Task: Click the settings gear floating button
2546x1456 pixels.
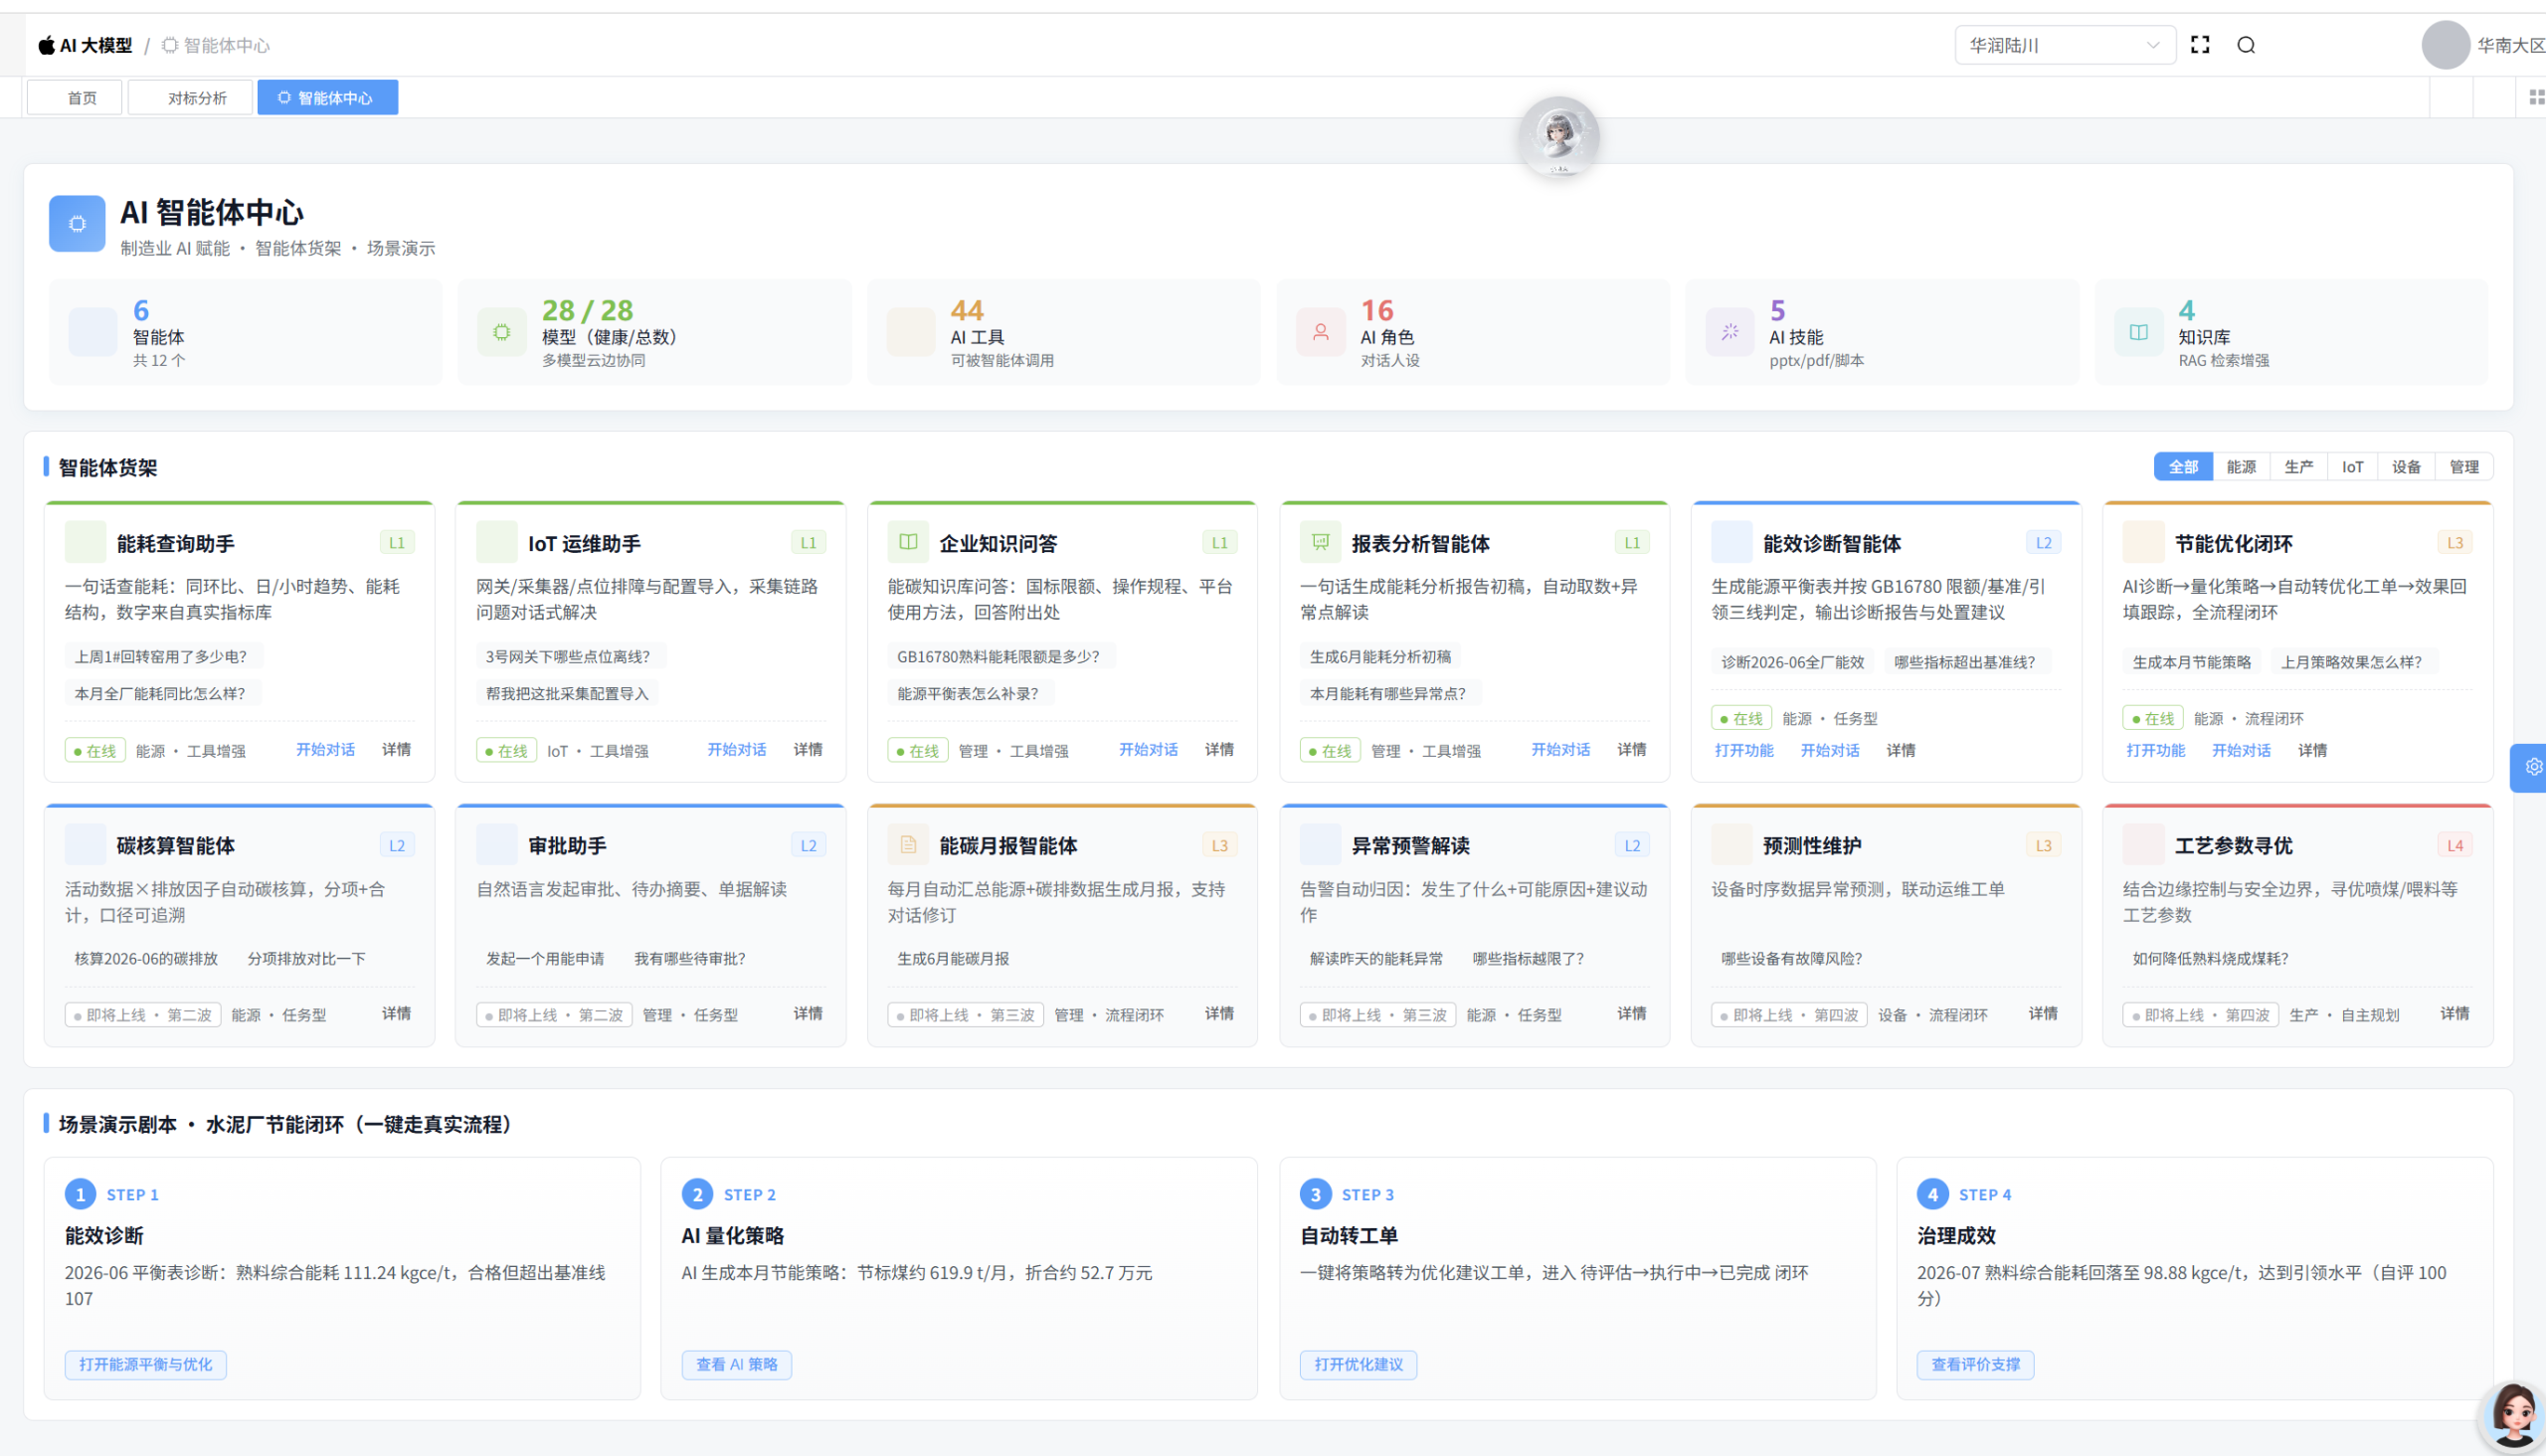Action: point(2532,767)
